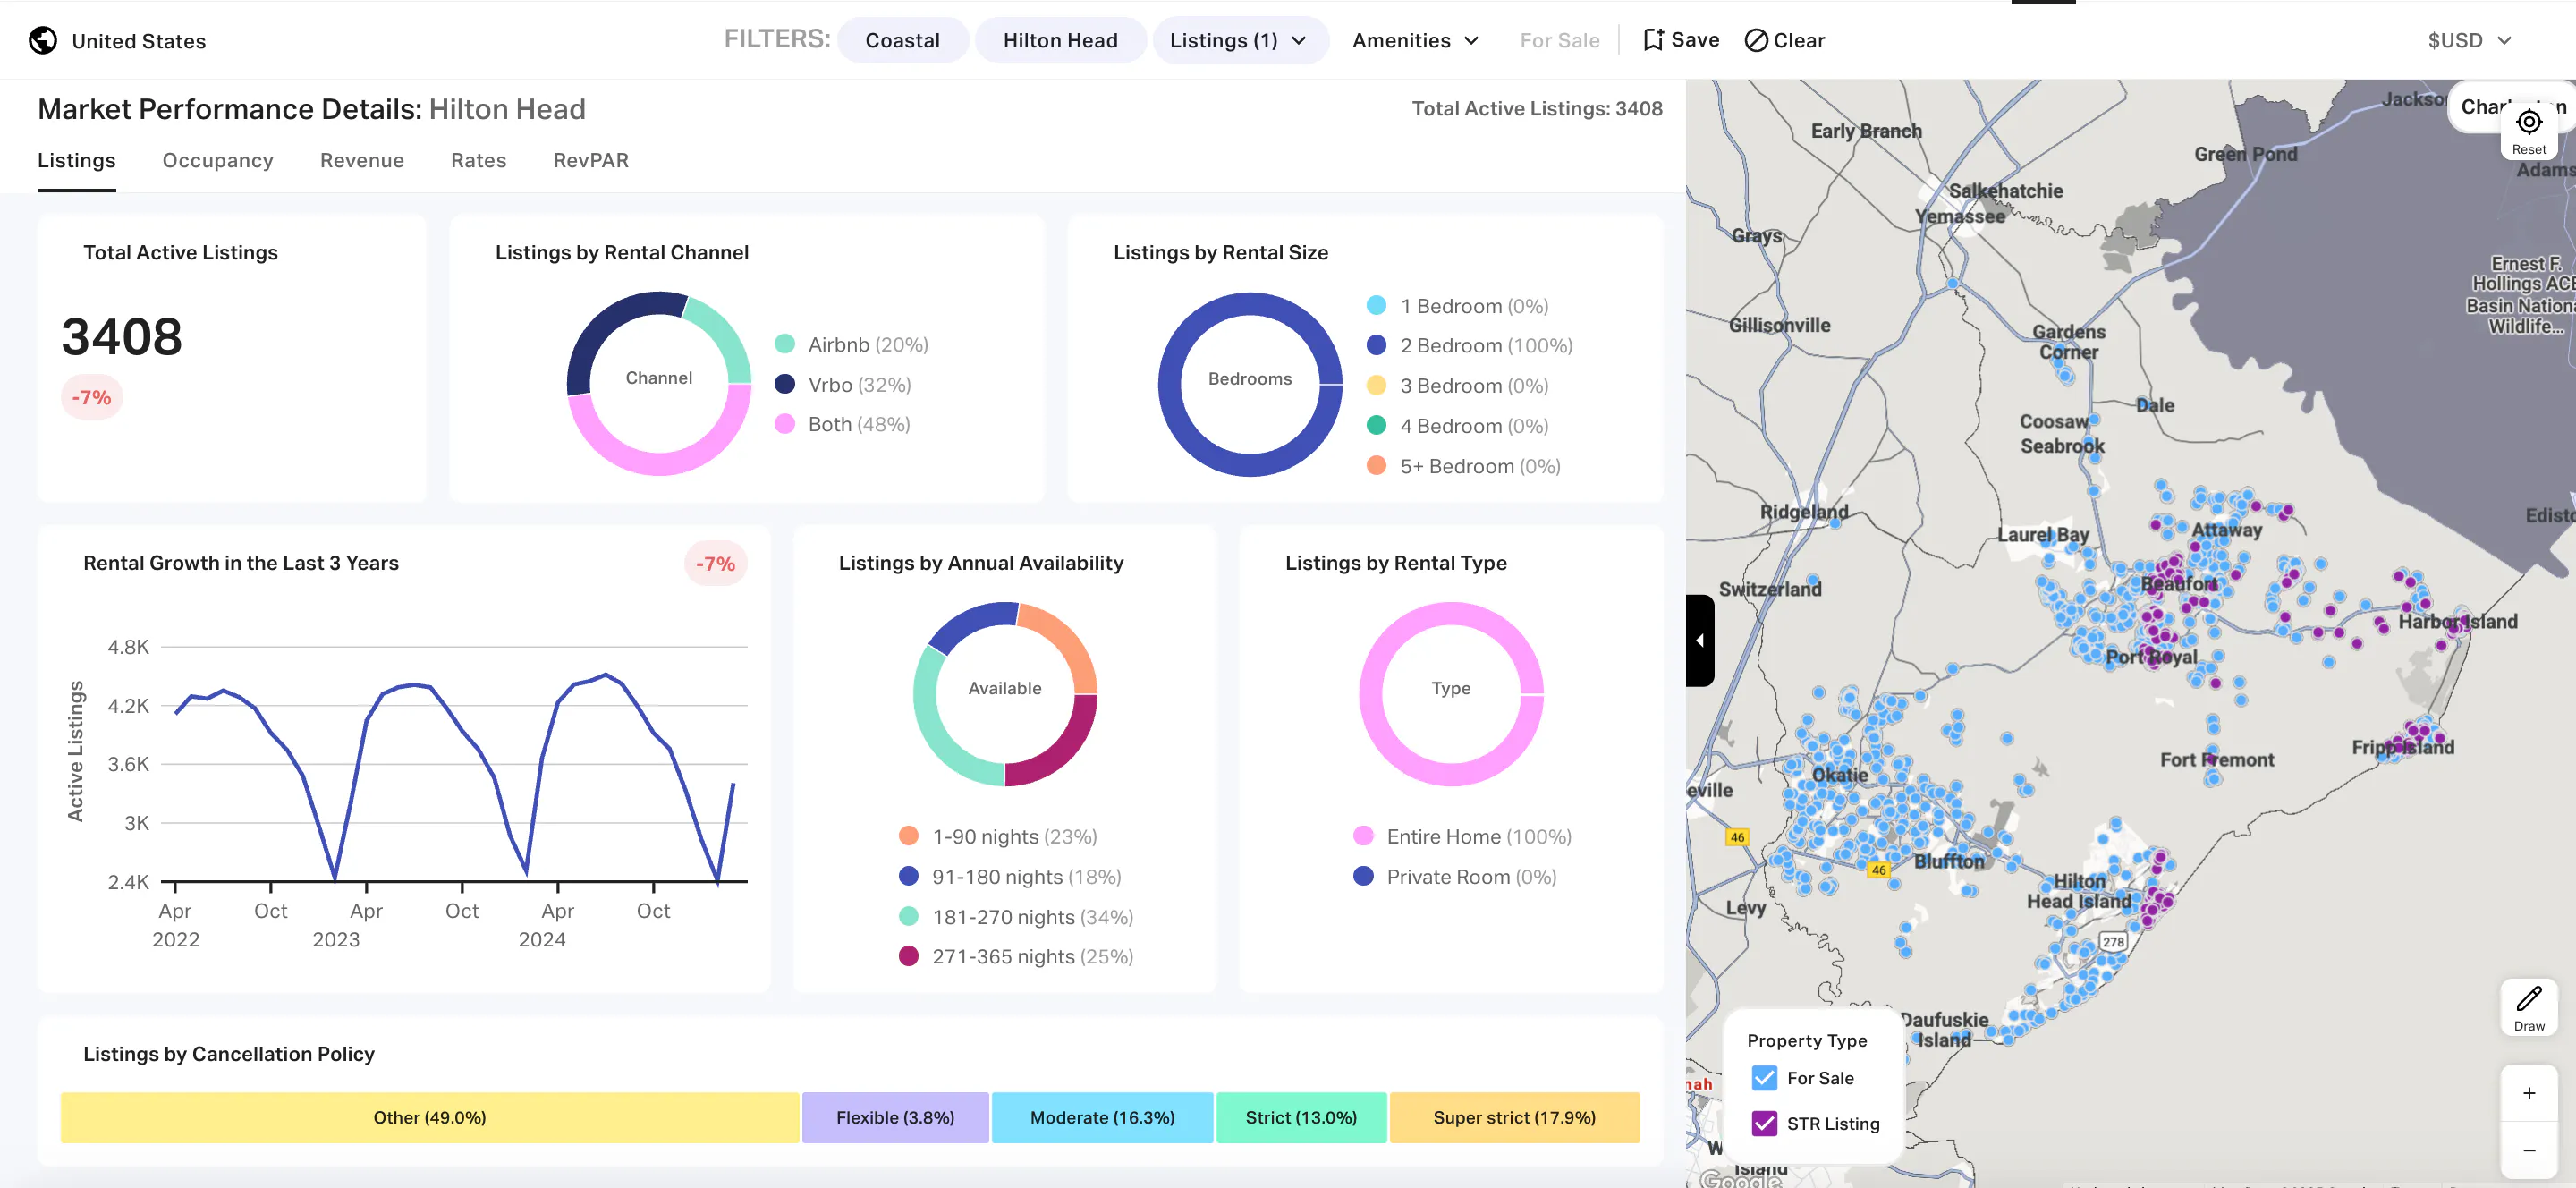The height and width of the screenshot is (1188, 2576).
Task: Click the 1-90 nights (23%) legend entry
Action: click(x=998, y=836)
